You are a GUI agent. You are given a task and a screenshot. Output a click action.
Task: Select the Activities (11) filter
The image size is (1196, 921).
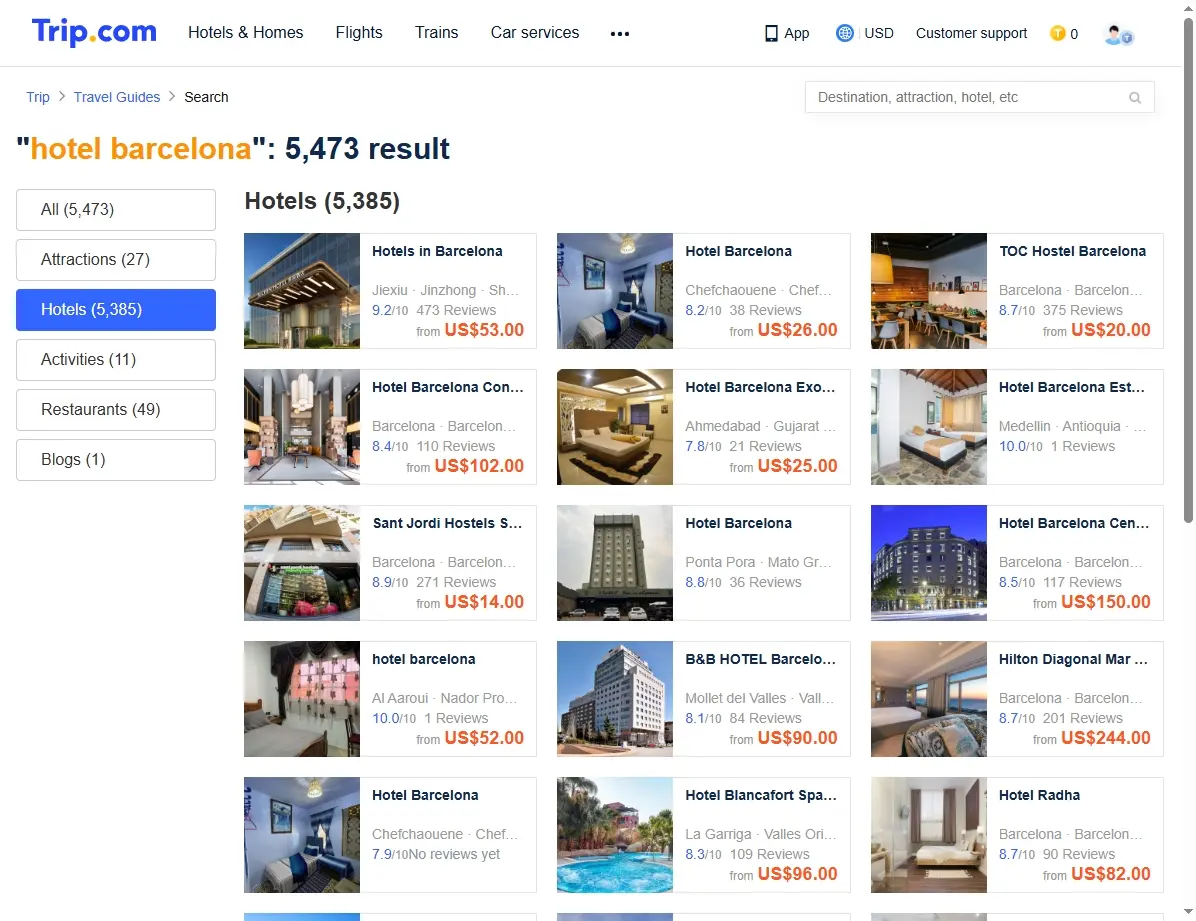click(116, 359)
